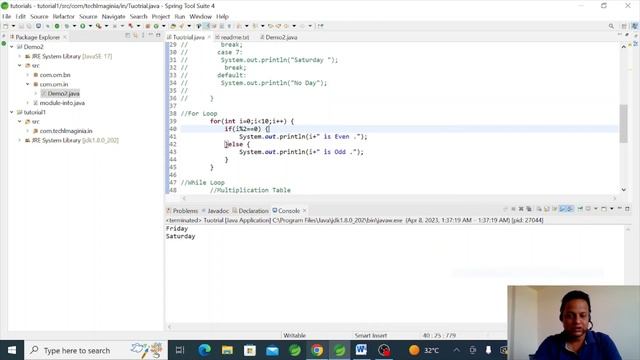Click the New file toolbar icon
This screenshot has height=360, width=640.
tap(6, 26)
